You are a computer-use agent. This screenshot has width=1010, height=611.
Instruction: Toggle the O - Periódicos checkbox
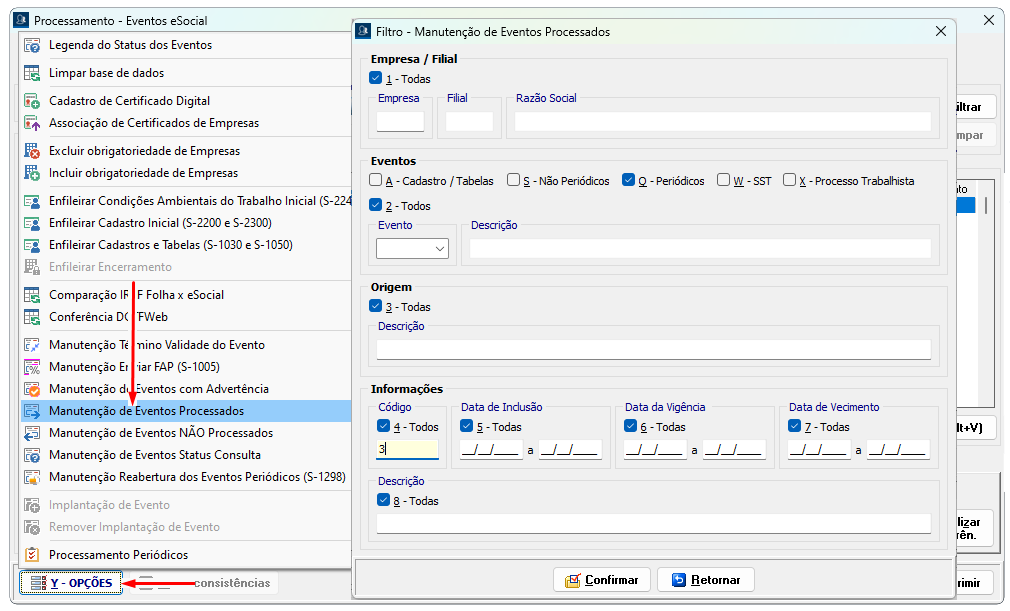pyautogui.click(x=628, y=181)
